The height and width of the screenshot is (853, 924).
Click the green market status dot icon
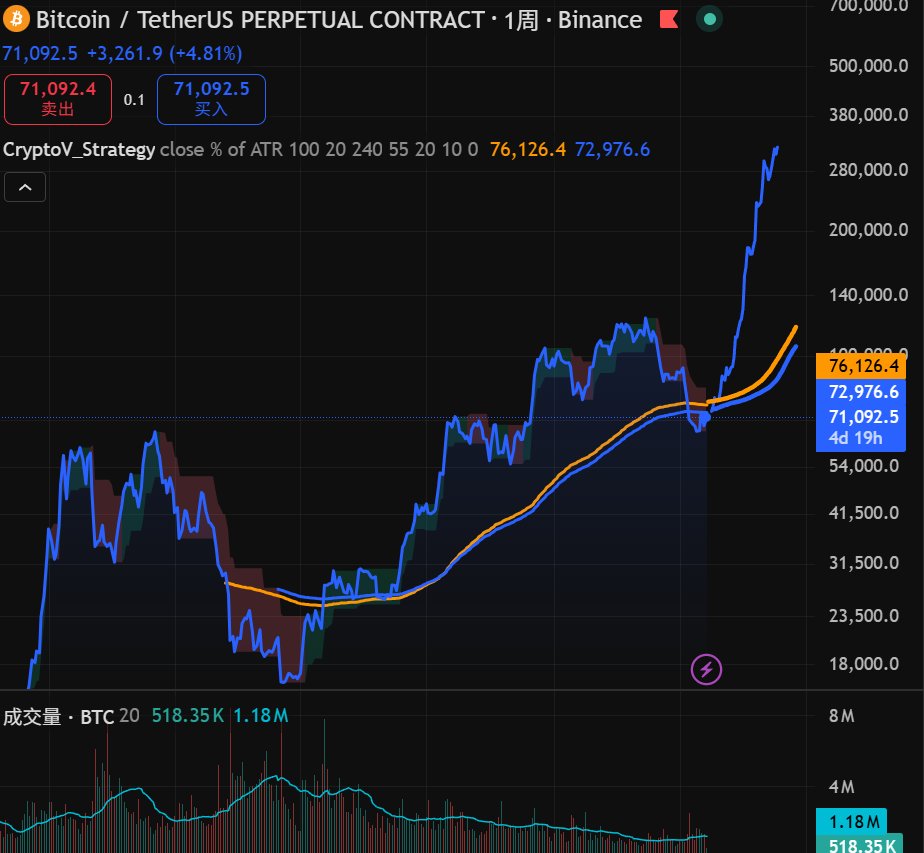709,18
